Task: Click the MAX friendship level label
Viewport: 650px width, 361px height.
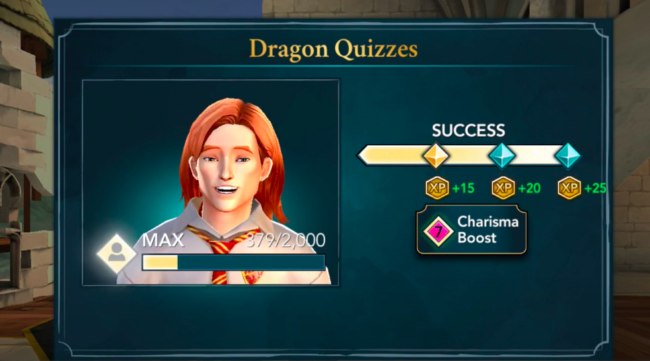Action: tap(163, 240)
